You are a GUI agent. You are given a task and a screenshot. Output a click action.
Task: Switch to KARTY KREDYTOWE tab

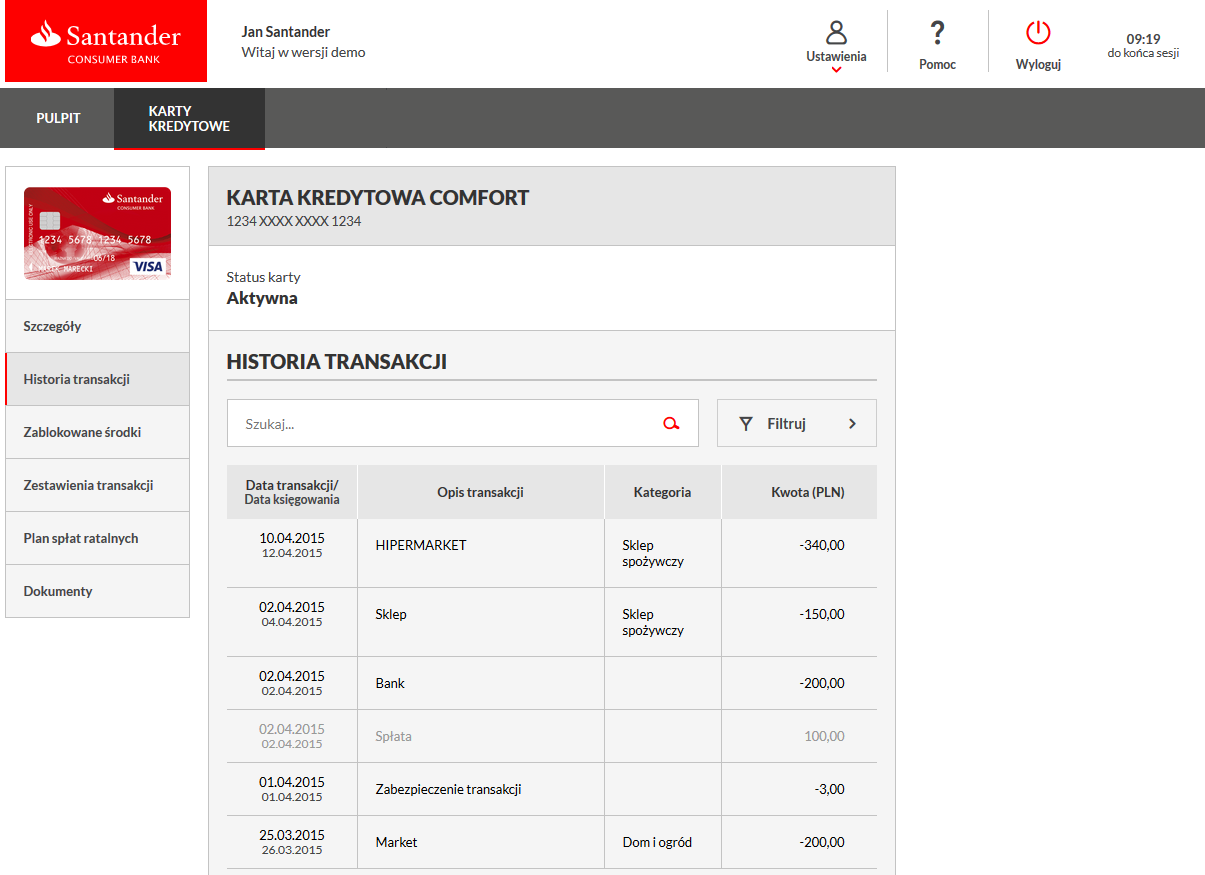(x=189, y=118)
